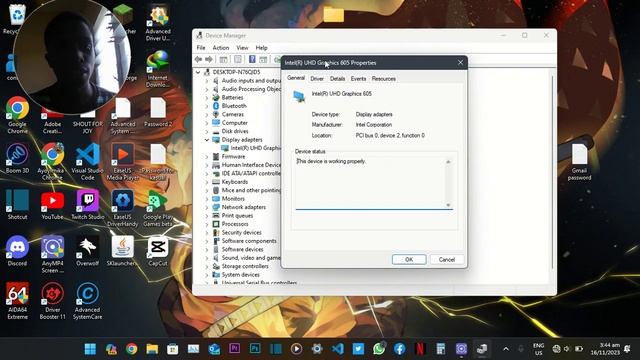Open Driver Booster 11 desktop icon
This screenshot has height=360, width=640.
point(52,301)
